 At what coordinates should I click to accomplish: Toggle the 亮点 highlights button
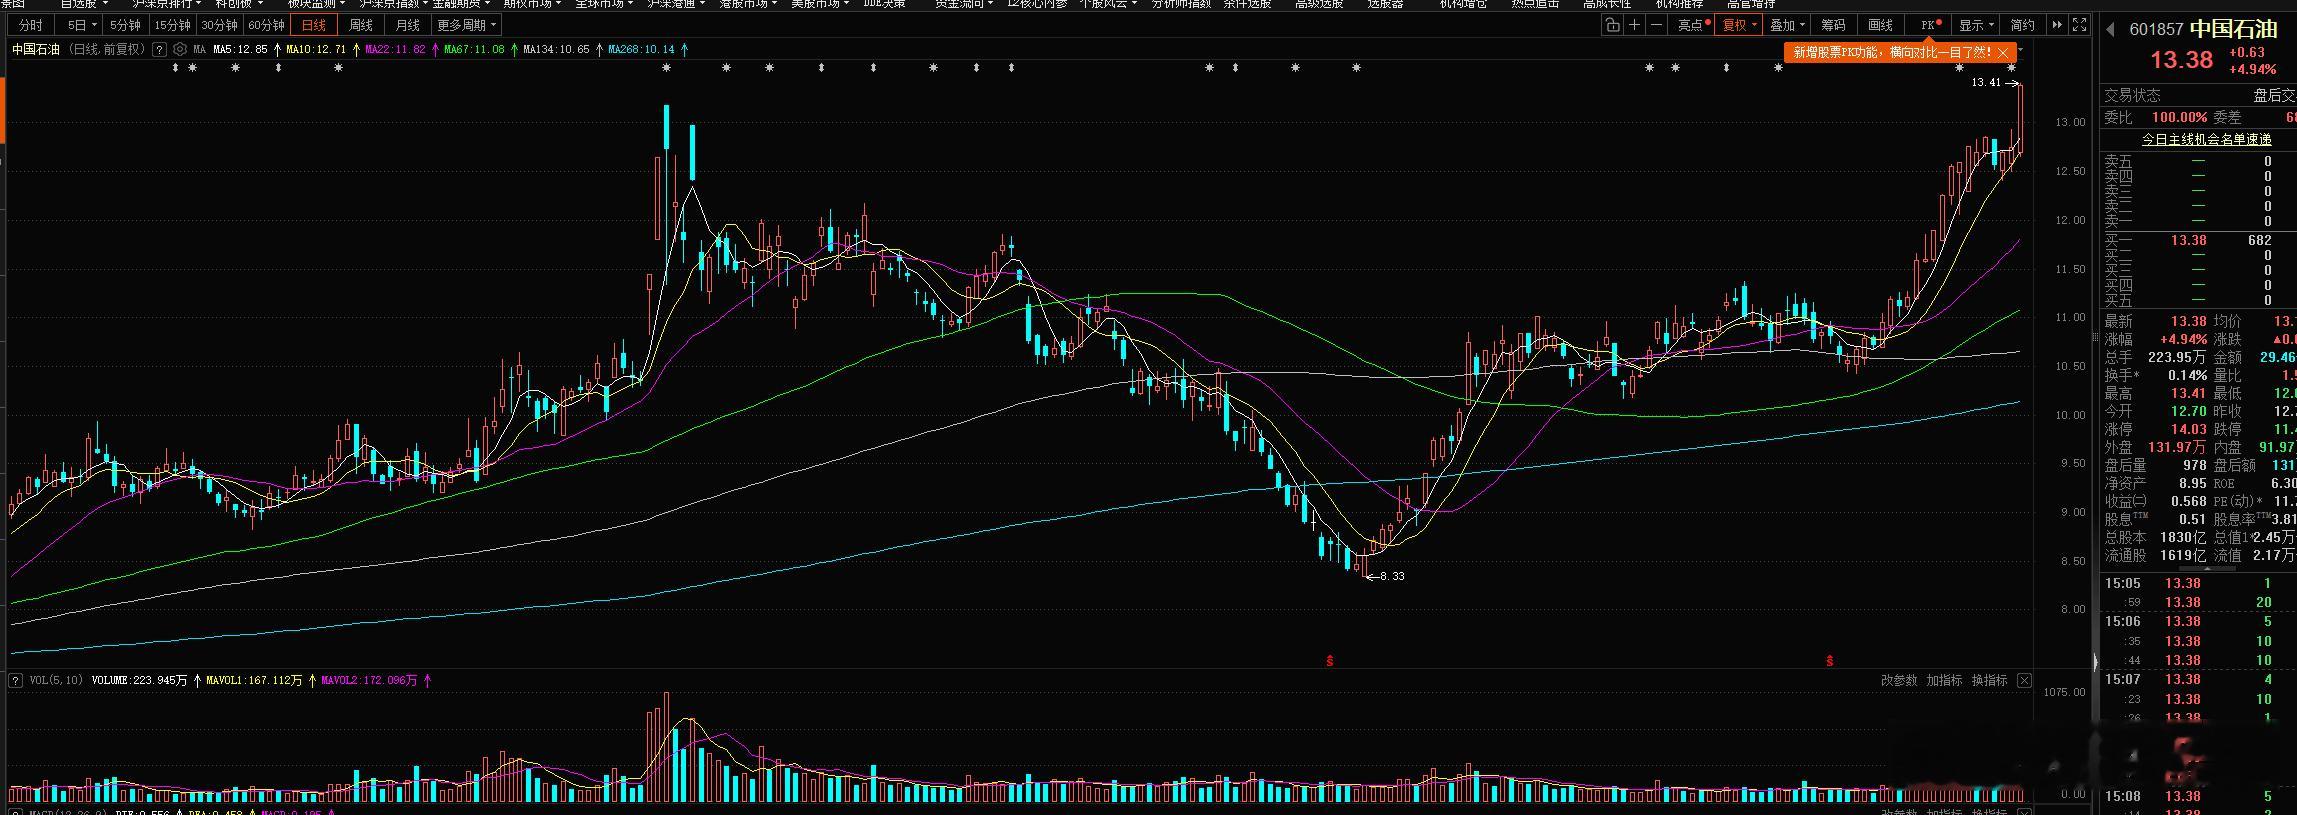click(x=1693, y=25)
